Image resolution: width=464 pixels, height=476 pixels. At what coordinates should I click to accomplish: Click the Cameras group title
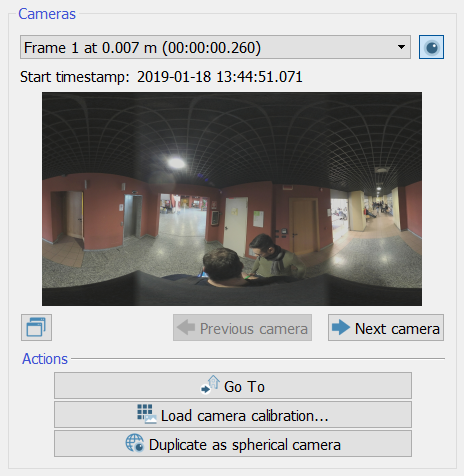47,14
